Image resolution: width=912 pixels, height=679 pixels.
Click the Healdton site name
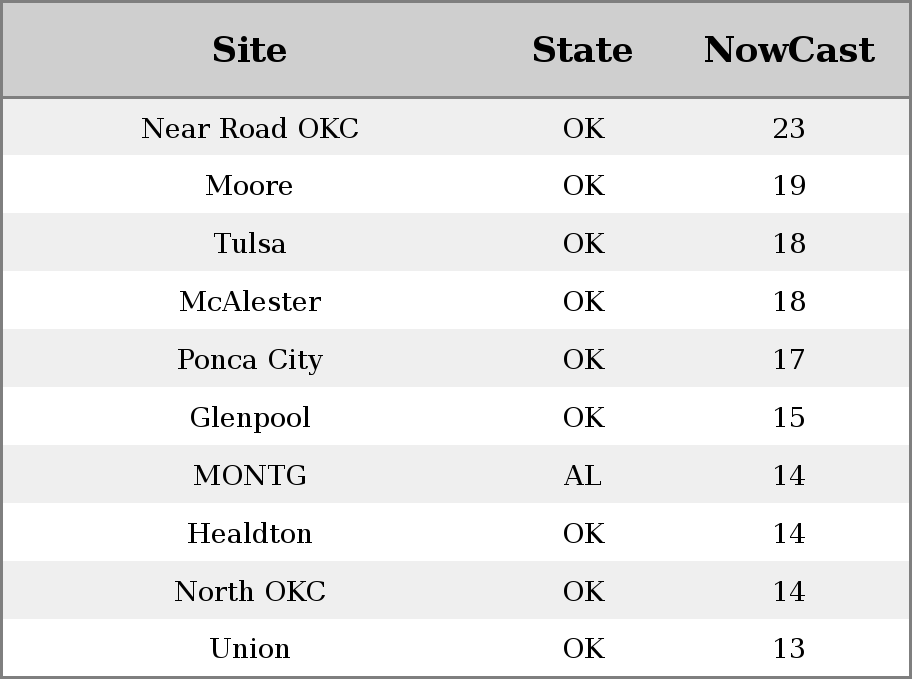click(250, 533)
